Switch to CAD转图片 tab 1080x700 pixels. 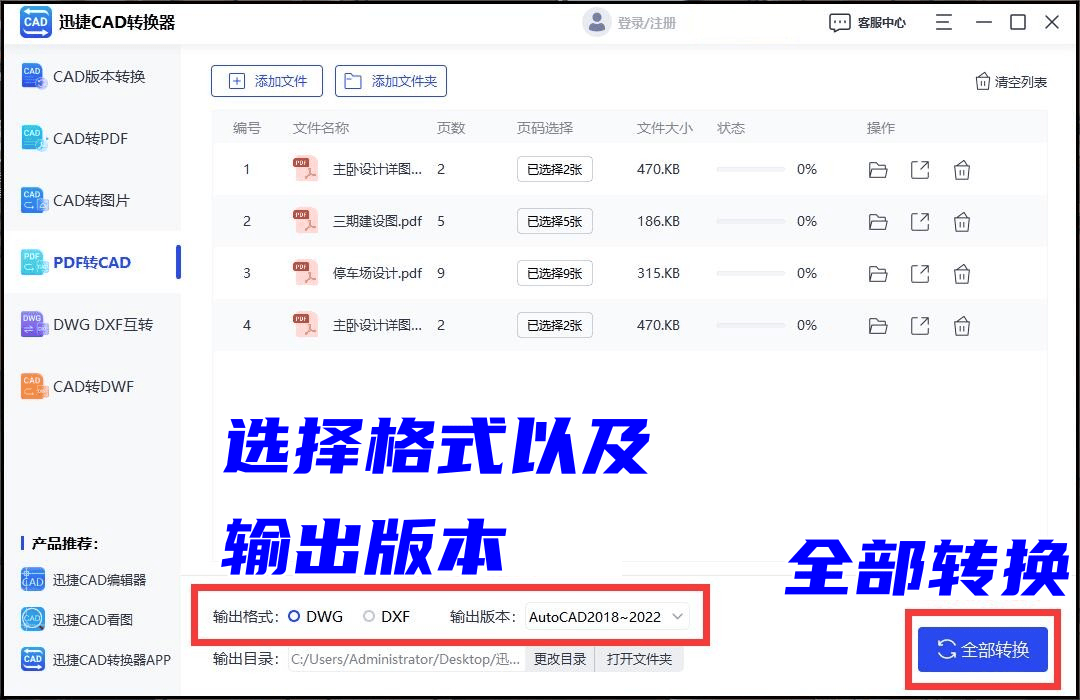(x=92, y=200)
